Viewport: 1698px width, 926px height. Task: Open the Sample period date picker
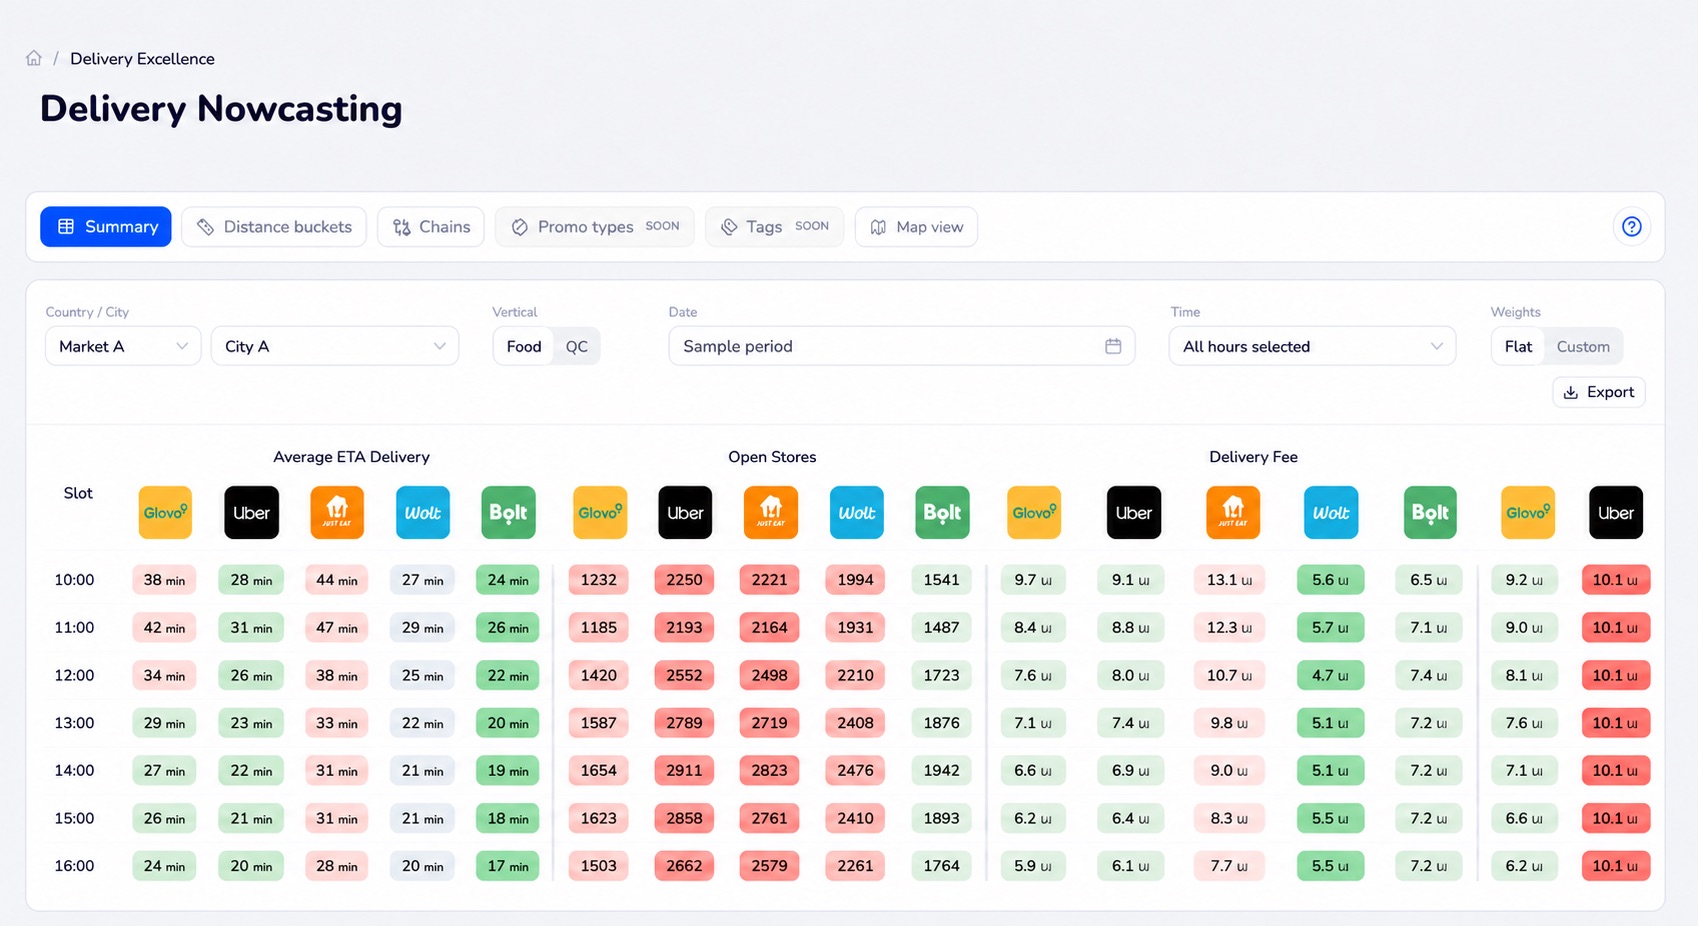click(901, 346)
